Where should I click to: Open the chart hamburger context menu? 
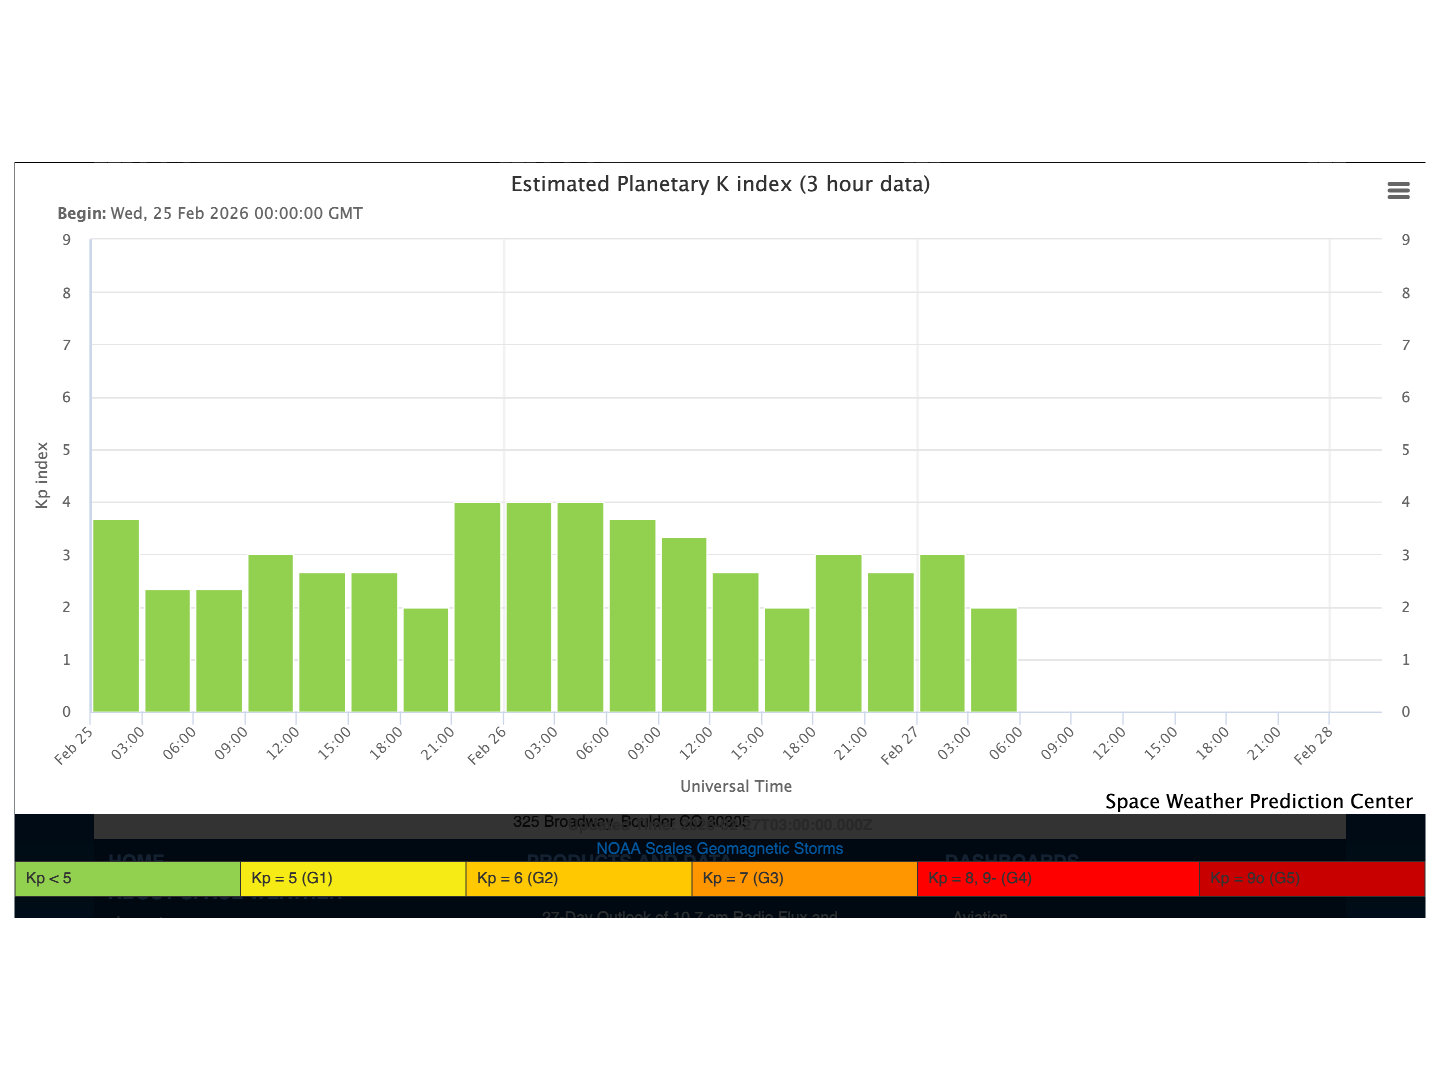pyautogui.click(x=1398, y=191)
